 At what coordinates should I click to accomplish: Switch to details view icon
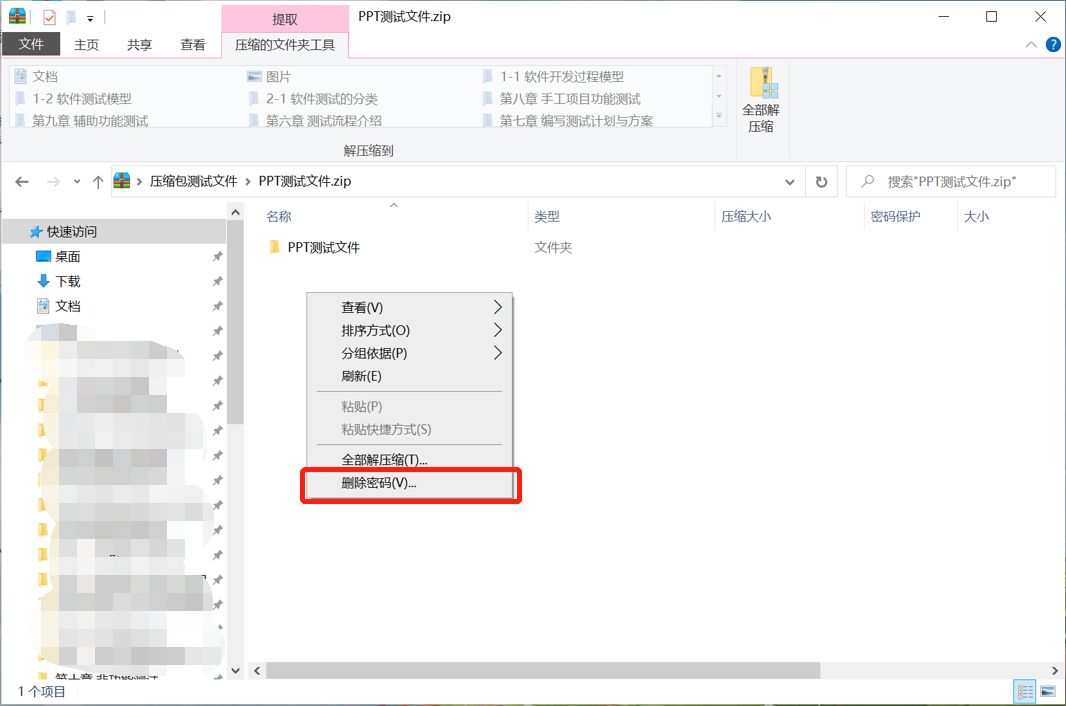(1025, 692)
